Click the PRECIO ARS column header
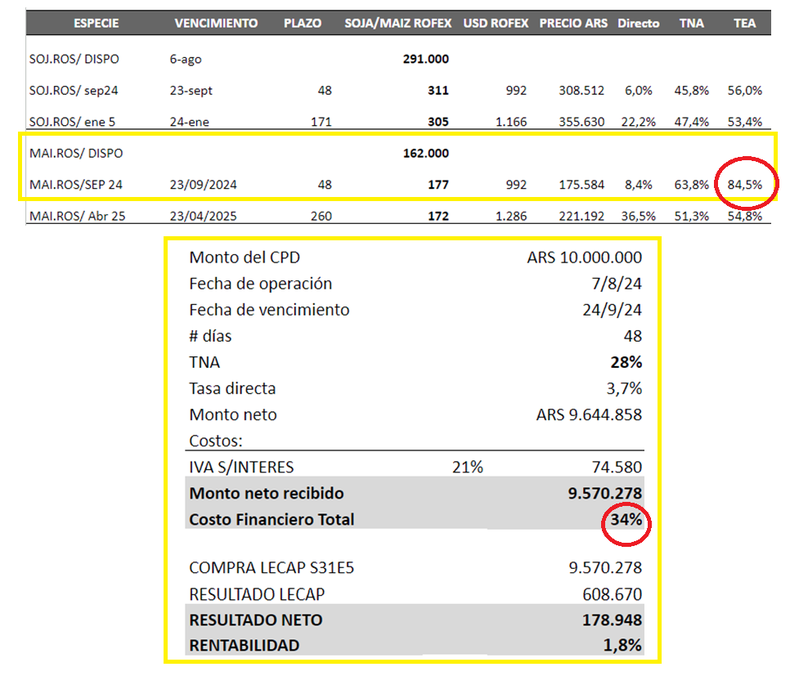Image resolution: width=790 pixels, height=676 pixels. tap(573, 23)
